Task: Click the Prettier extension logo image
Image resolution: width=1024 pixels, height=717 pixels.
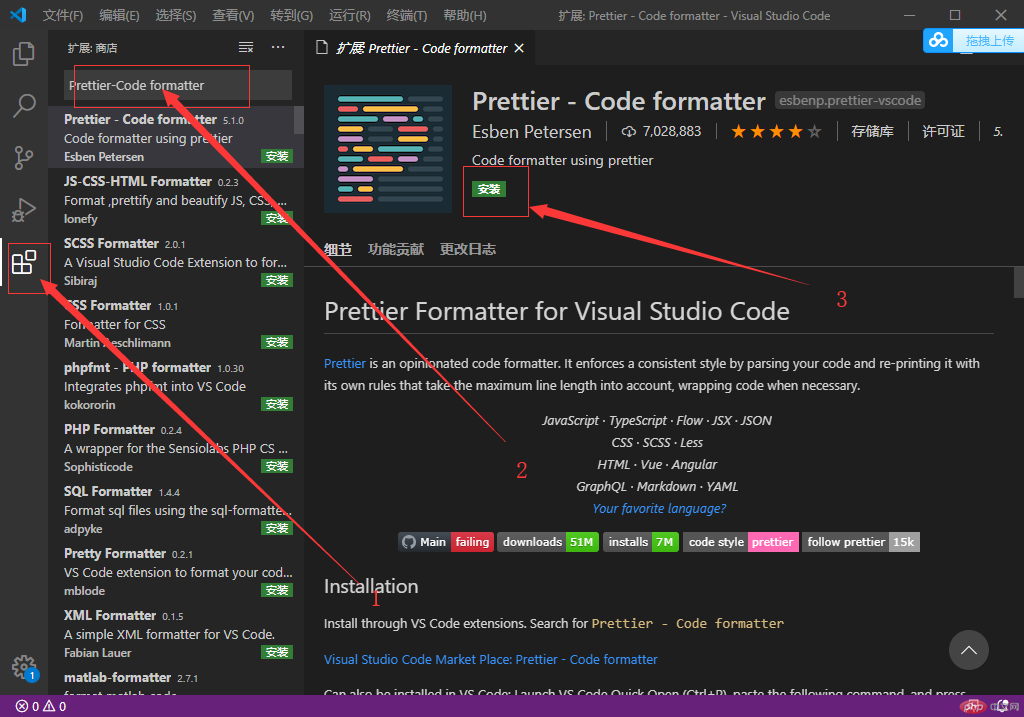Action: coord(388,149)
